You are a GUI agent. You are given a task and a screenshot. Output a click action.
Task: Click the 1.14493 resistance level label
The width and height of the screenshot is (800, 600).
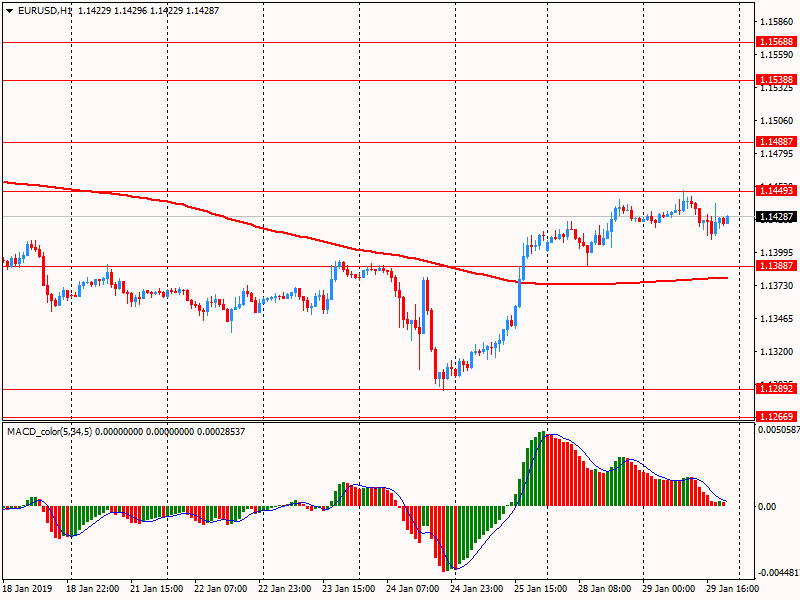(x=776, y=190)
